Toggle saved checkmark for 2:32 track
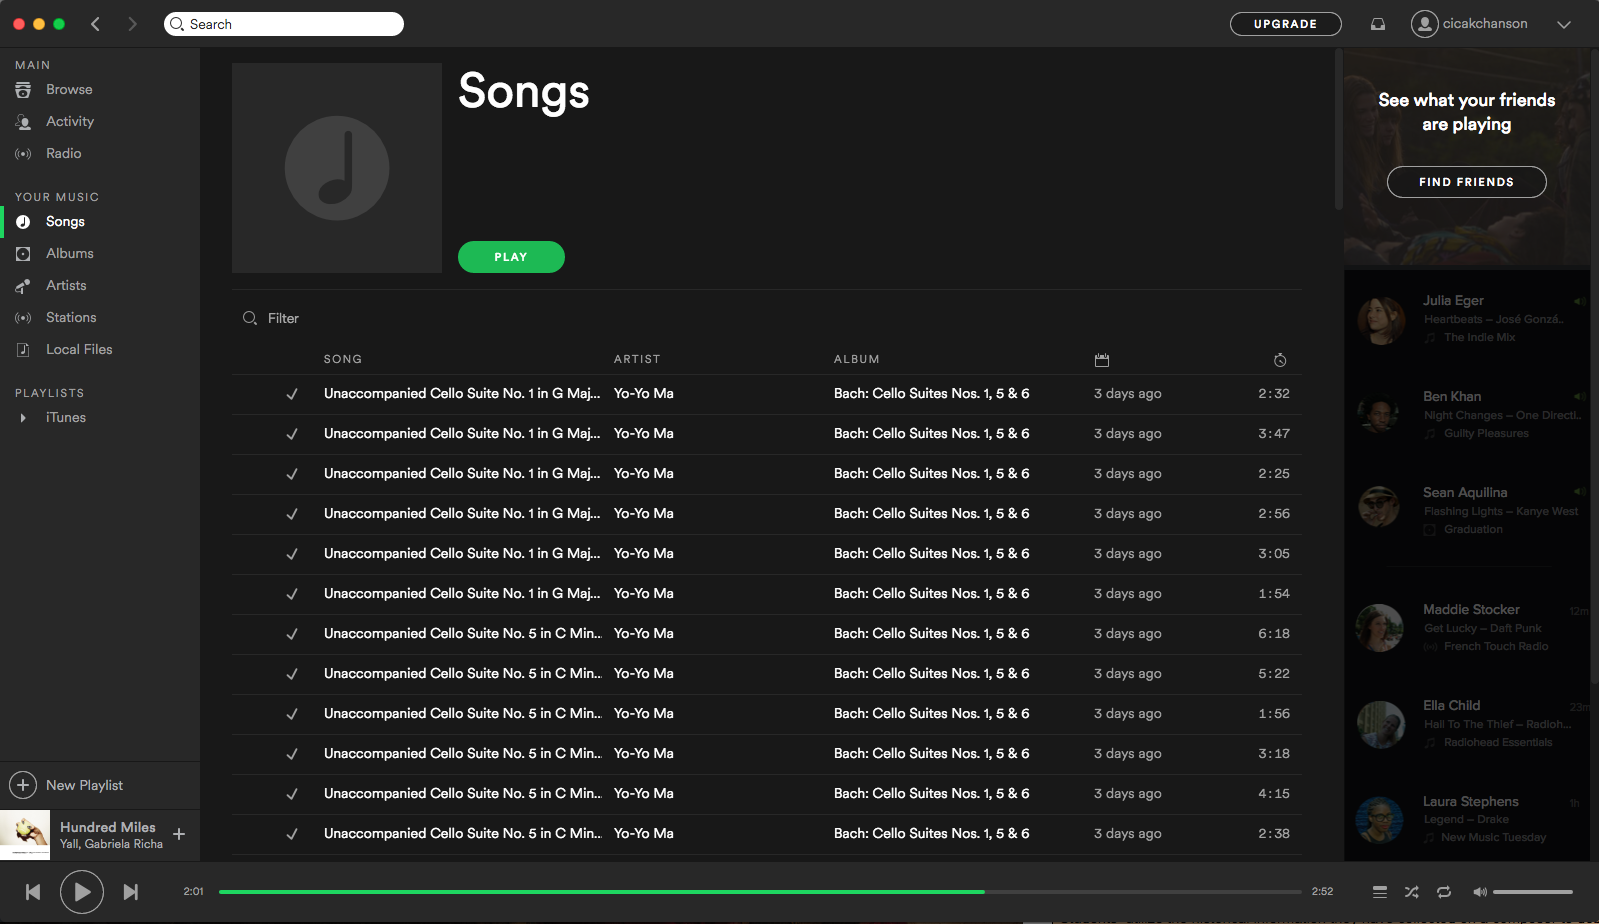Image resolution: width=1599 pixels, height=924 pixels. [x=292, y=394]
